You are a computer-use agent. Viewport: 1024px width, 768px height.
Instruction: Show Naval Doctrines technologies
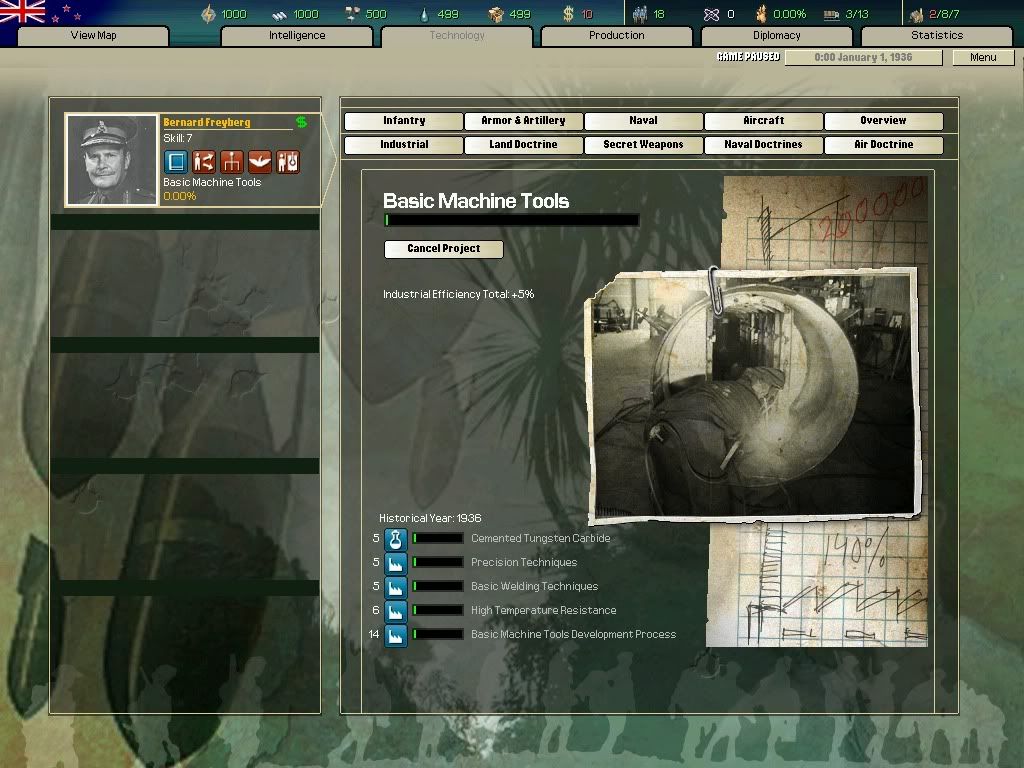click(x=763, y=145)
